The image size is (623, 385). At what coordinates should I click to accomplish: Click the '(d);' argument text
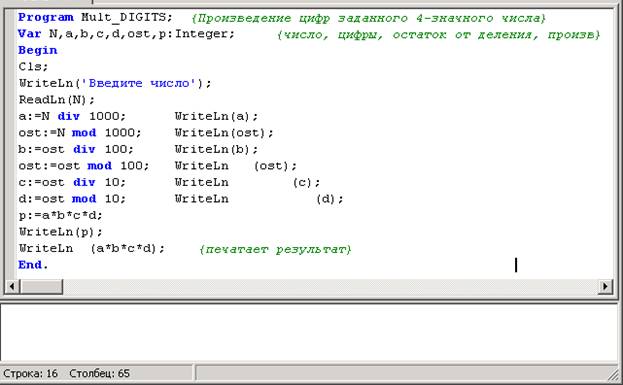tap(330, 199)
